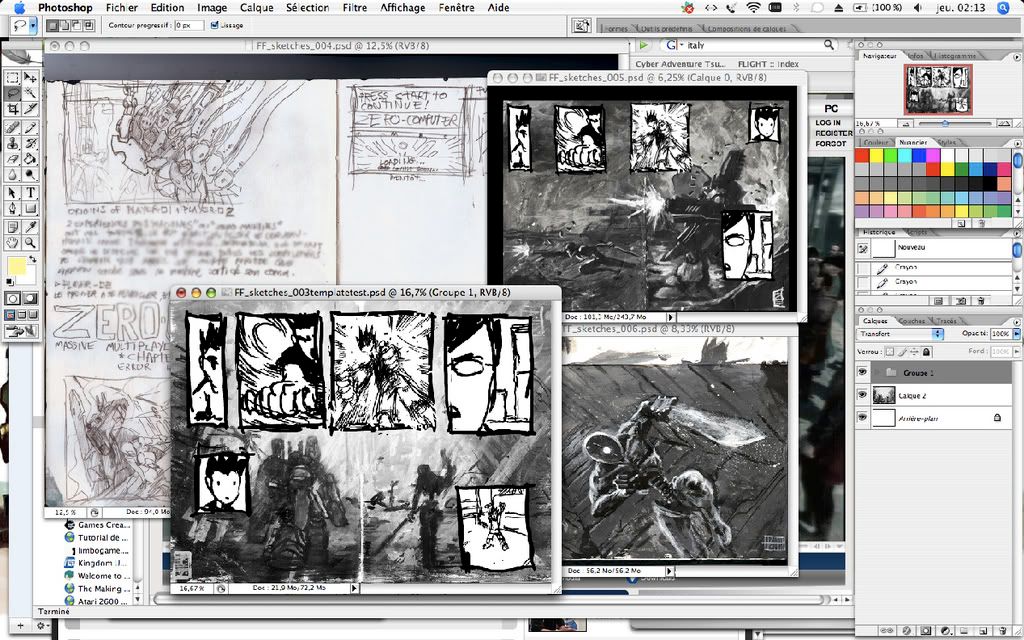Select the Pen tool

coord(12,208)
